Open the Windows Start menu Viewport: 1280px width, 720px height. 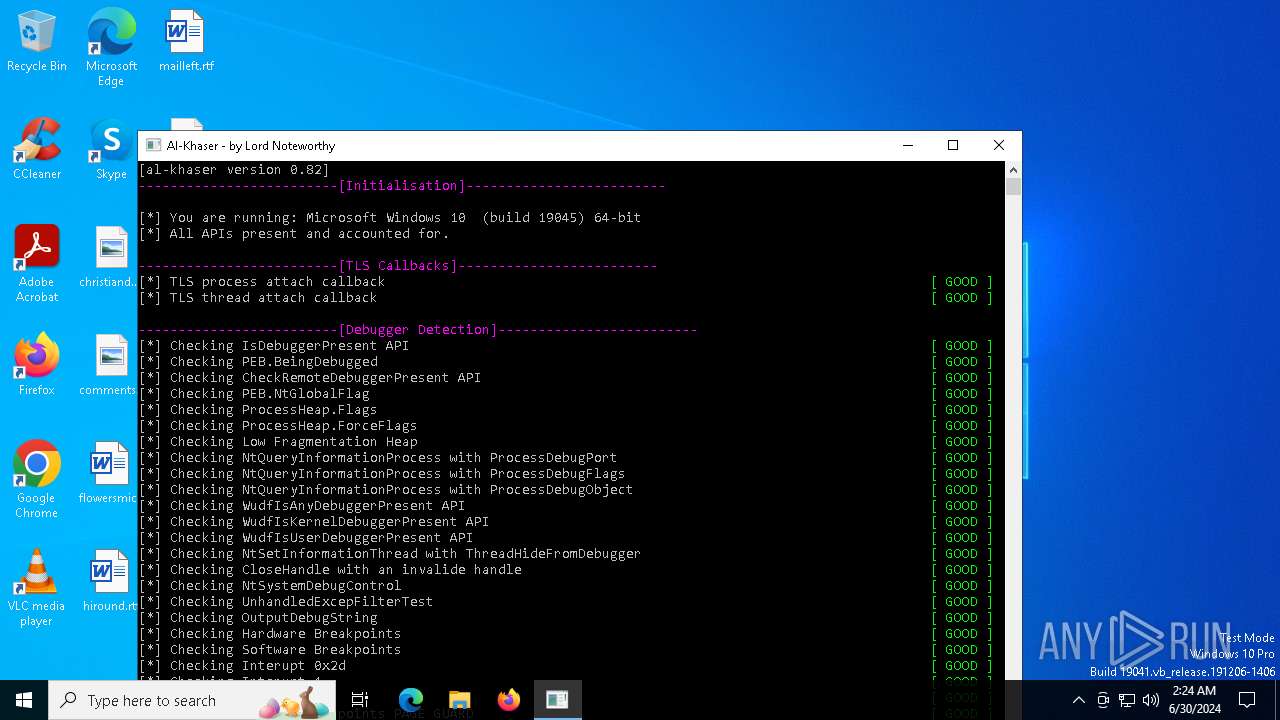24,700
